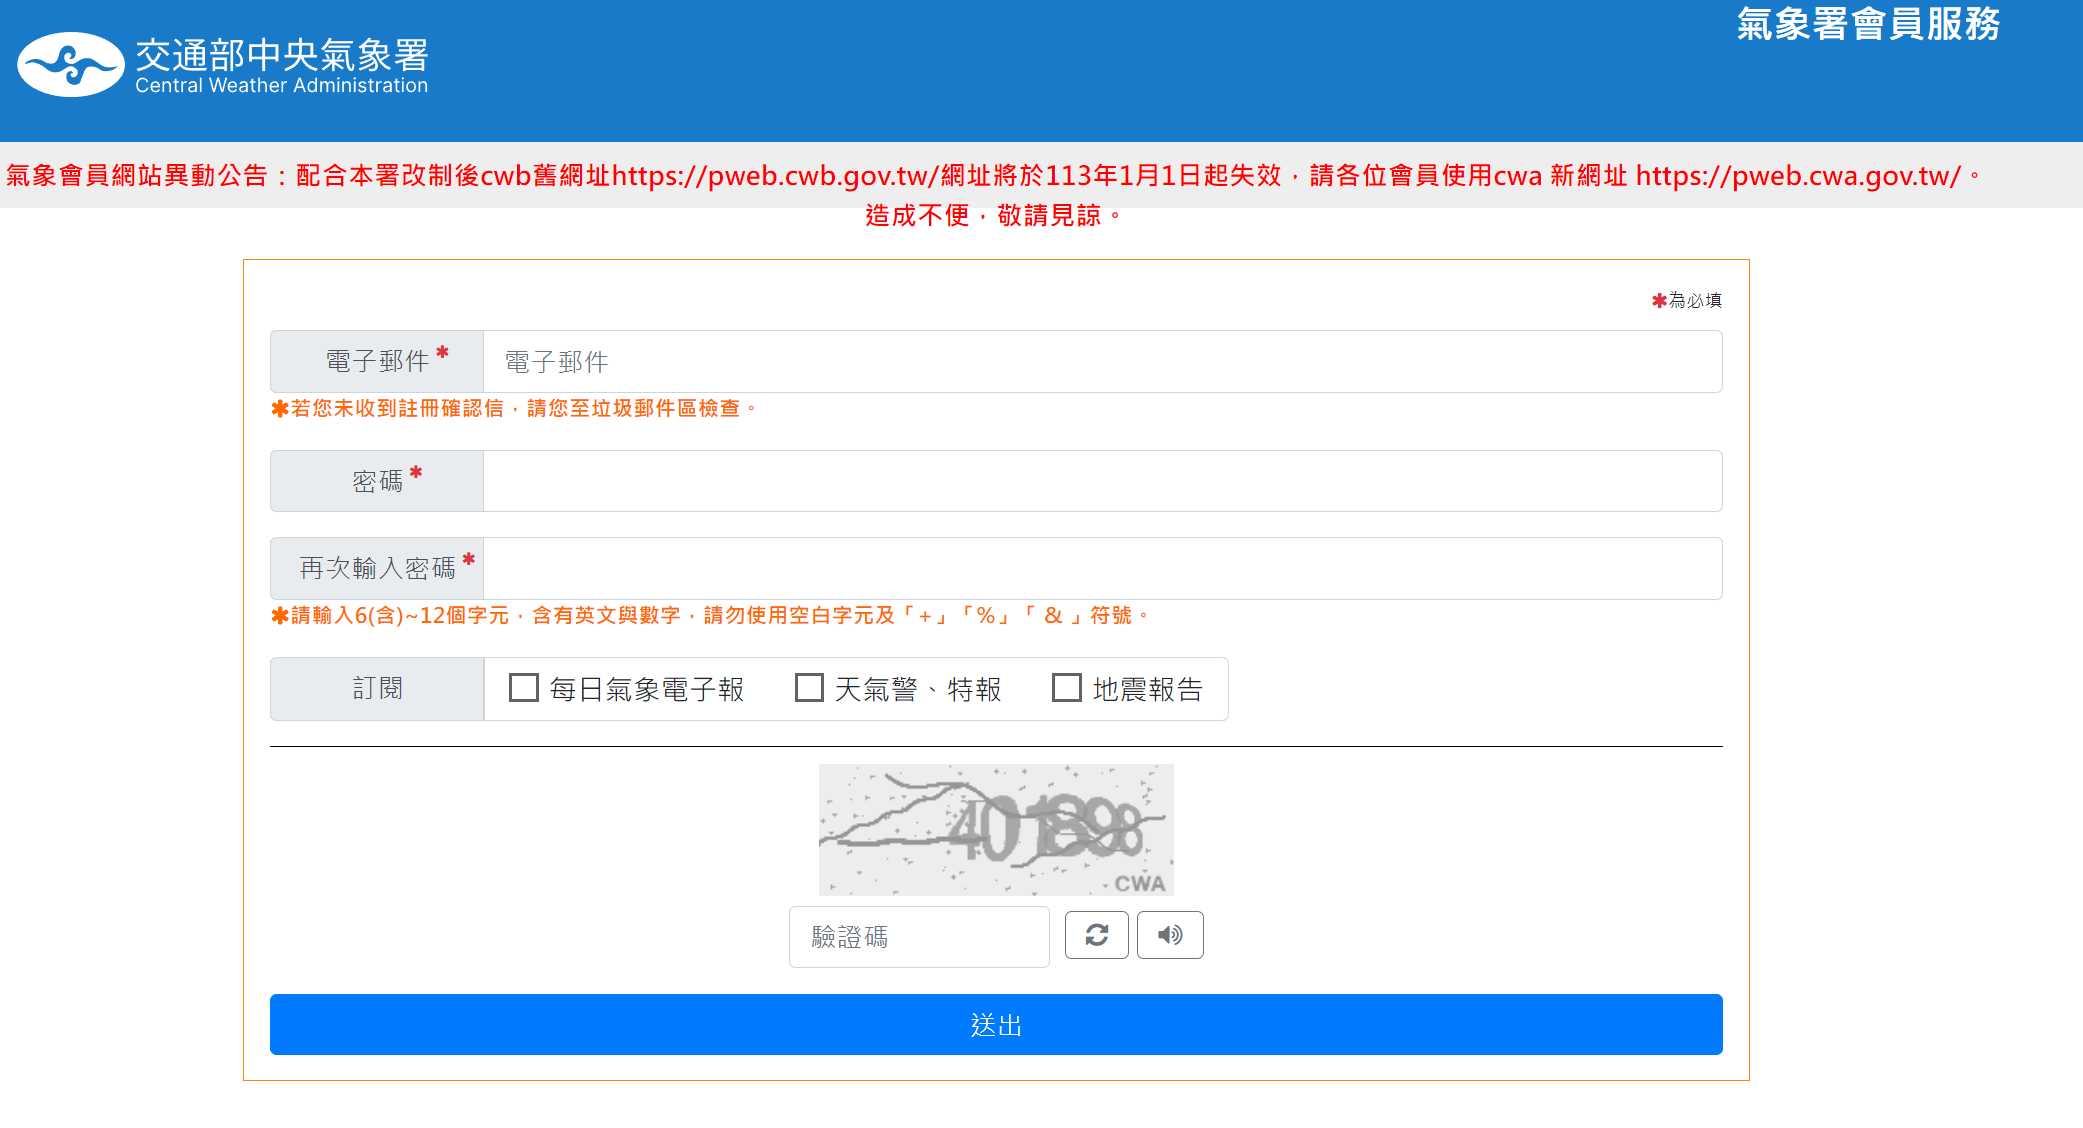The height and width of the screenshot is (1128, 2083).
Task: Click the 為必填 required note
Action: pyautogui.click(x=1693, y=300)
